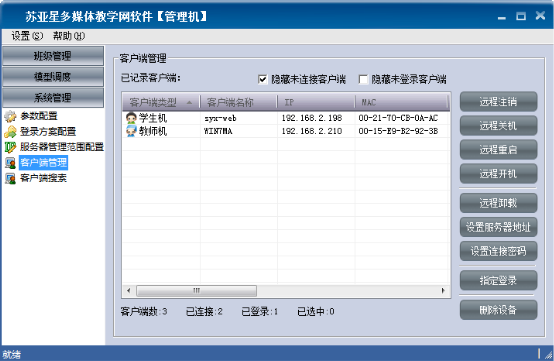Viewport: 554px width, 361px height.
Task: Select client name WIN7MA cell
Action: [x=218, y=131]
